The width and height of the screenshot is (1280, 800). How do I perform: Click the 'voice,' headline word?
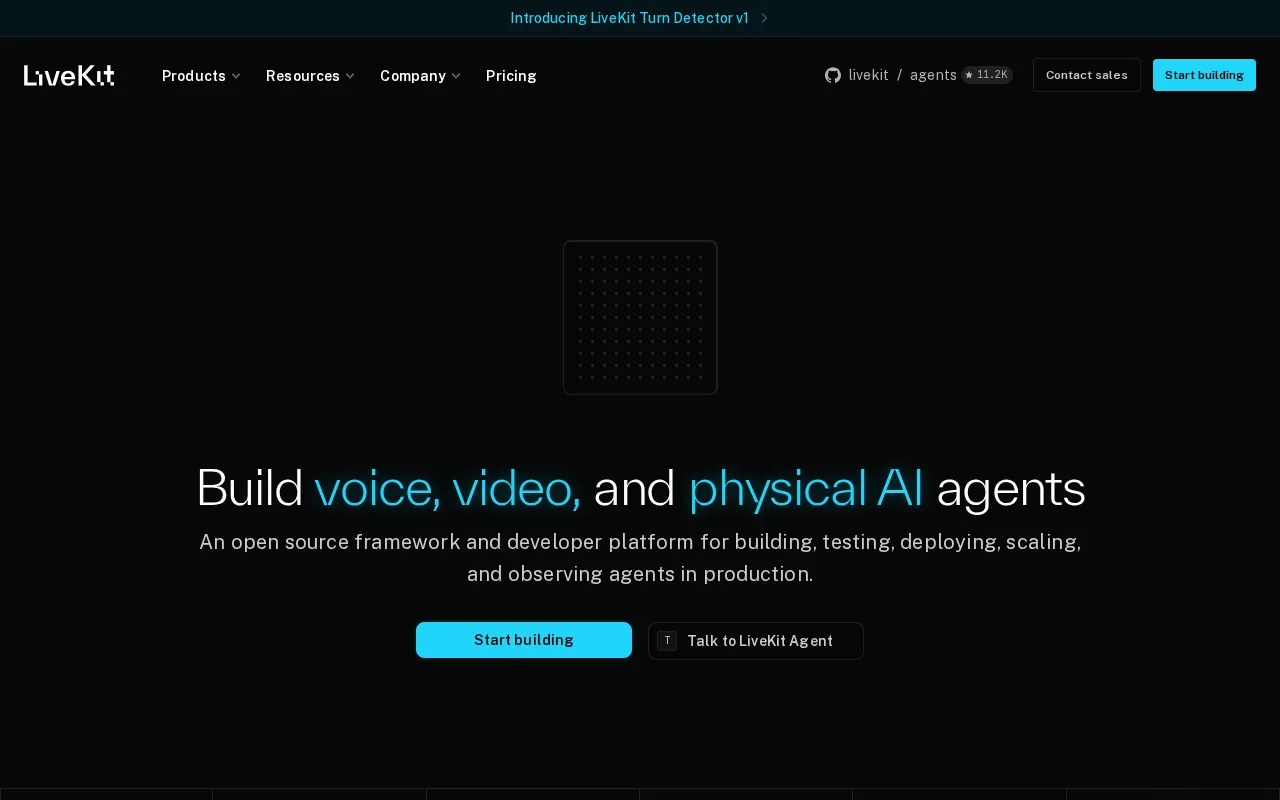tap(378, 488)
